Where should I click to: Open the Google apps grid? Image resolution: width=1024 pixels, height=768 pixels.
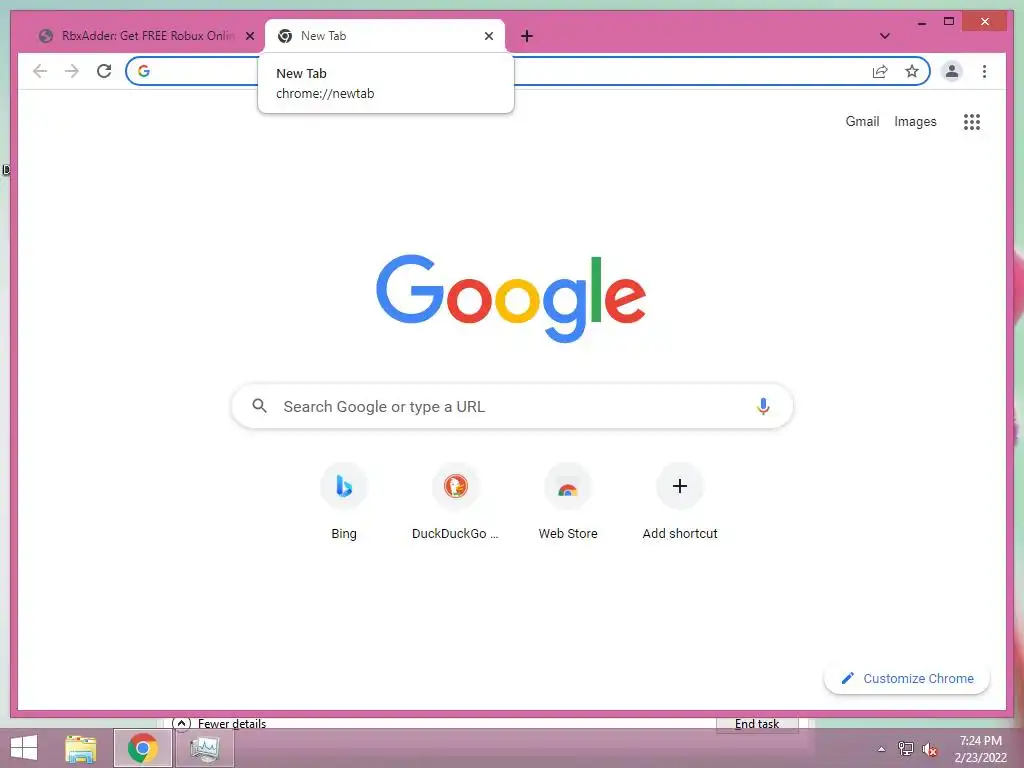pos(972,121)
